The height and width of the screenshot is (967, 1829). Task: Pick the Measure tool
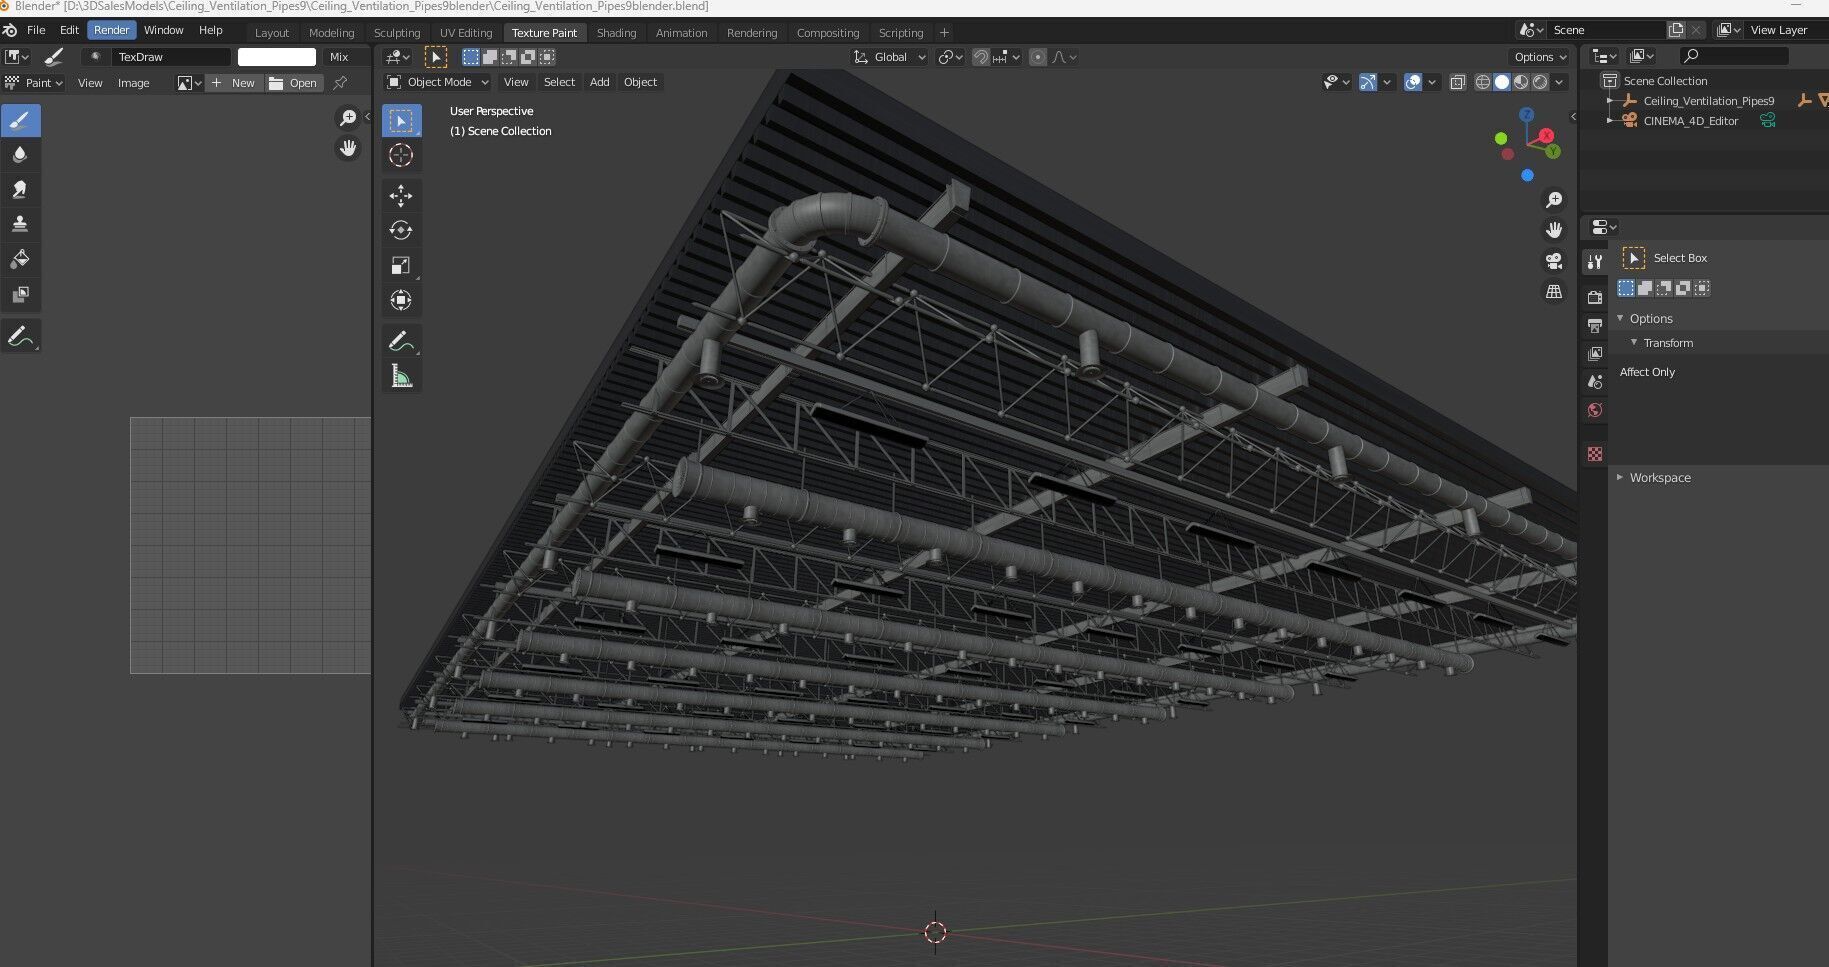[x=401, y=376]
